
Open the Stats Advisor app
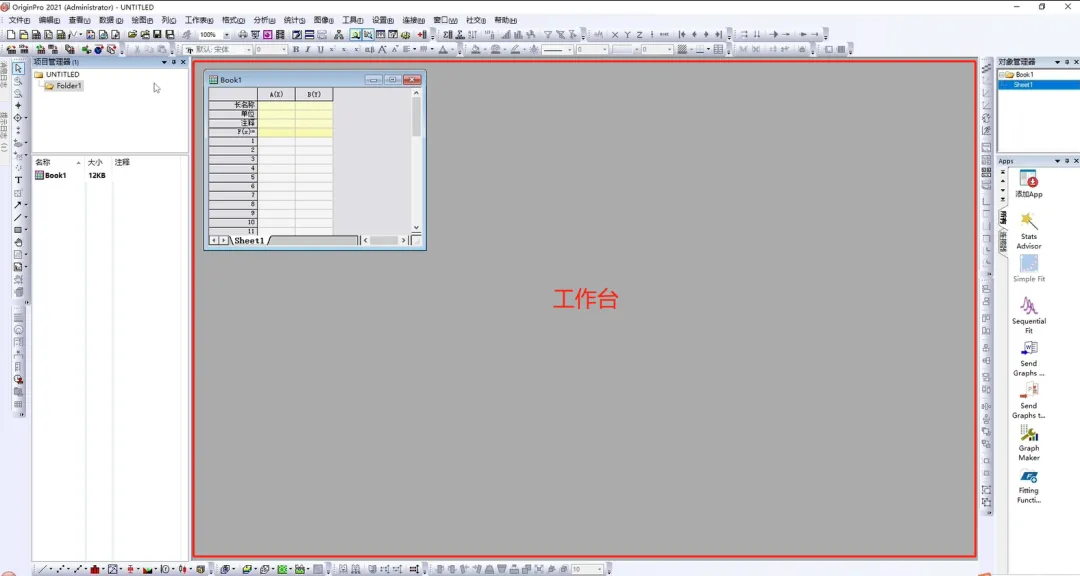[x=1028, y=230]
